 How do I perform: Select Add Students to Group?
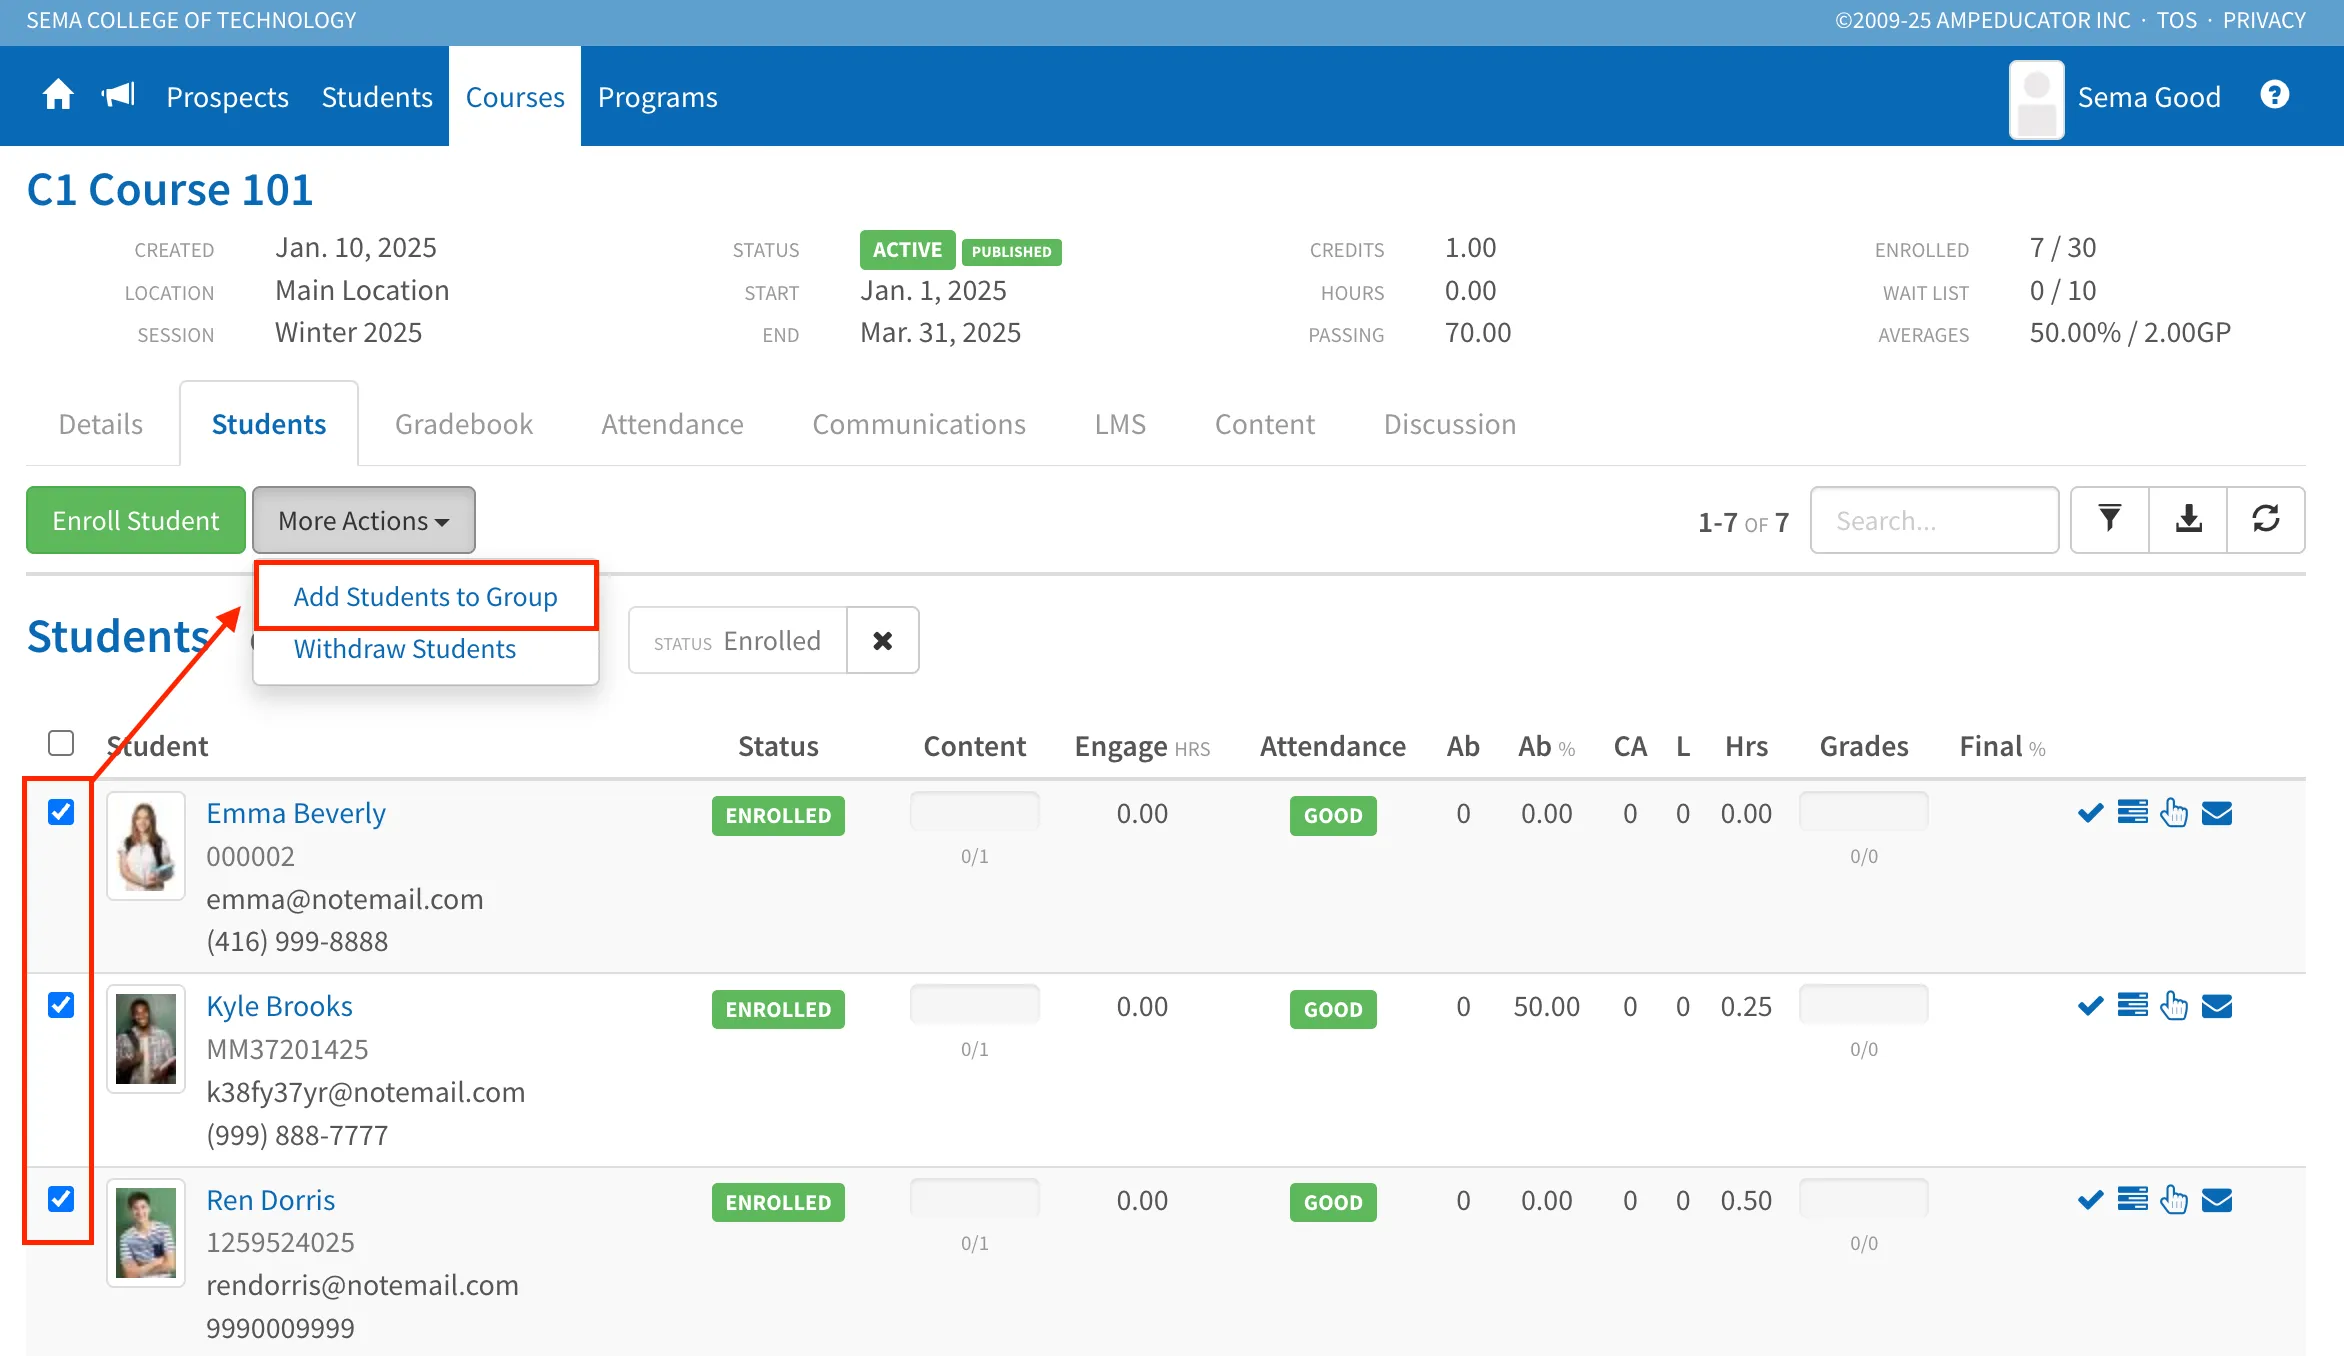click(426, 596)
